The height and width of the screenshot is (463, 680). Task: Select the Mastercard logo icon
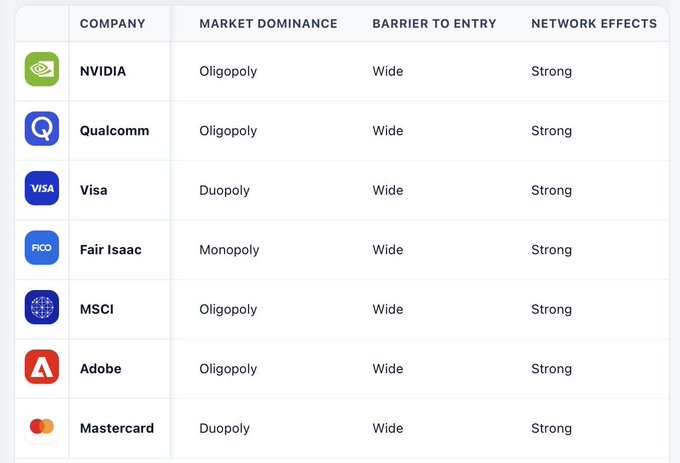click(42, 427)
